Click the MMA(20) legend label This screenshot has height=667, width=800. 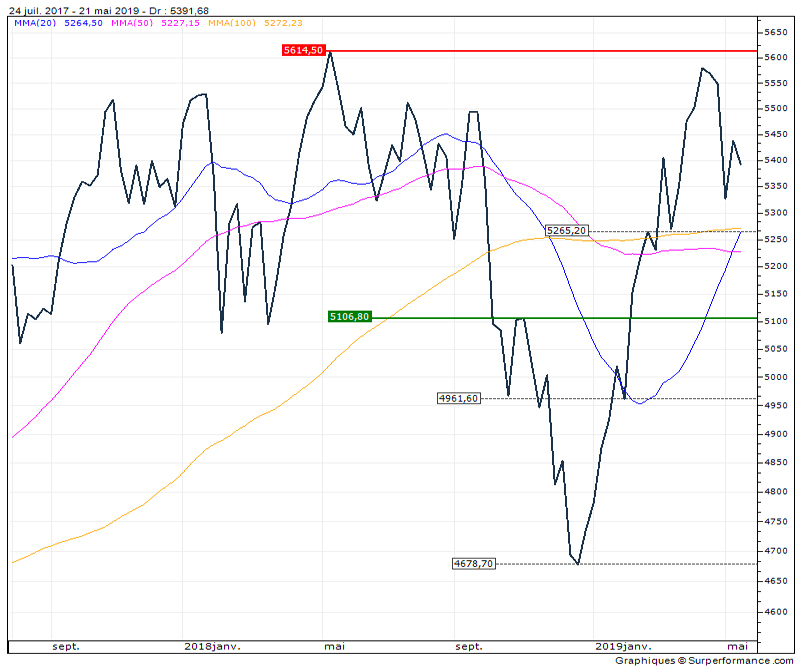point(35,23)
